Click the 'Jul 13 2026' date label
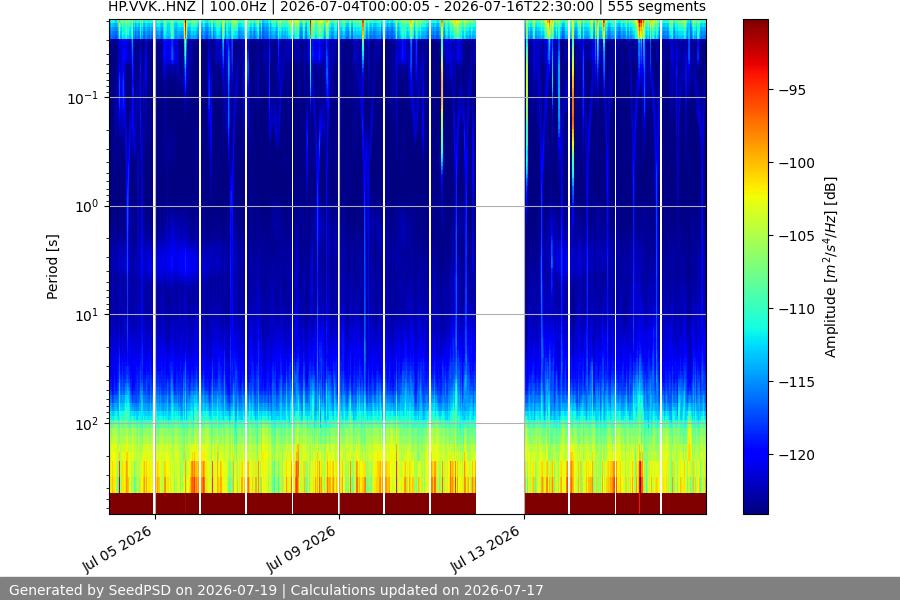This screenshot has height=600, width=900. [x=485, y=549]
